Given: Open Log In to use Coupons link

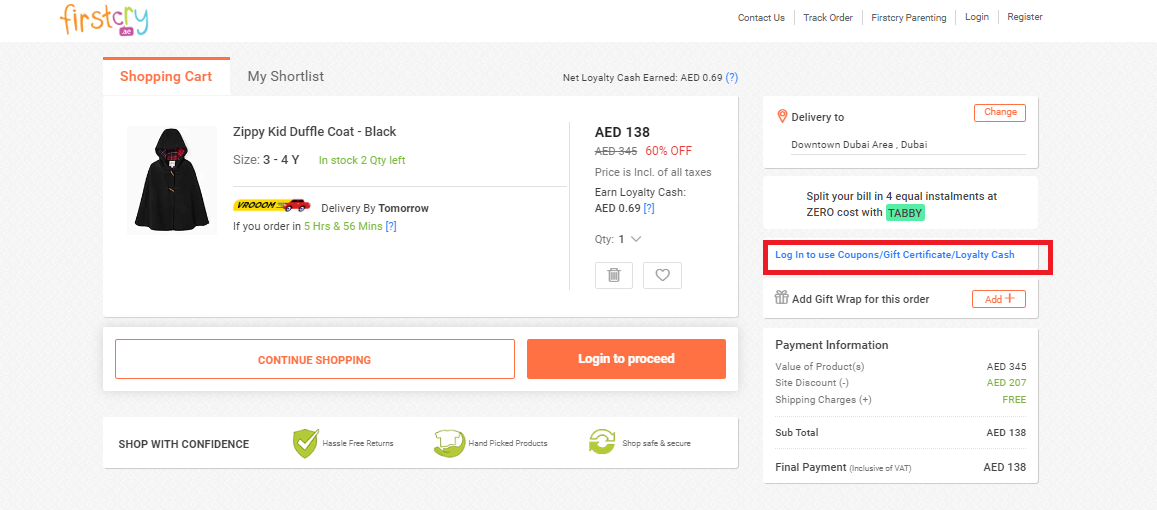Looking at the screenshot, I should (x=895, y=255).
